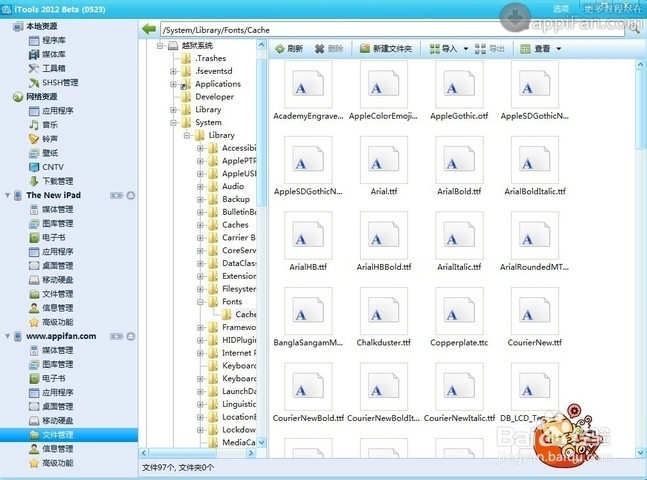Collapse the 越狱系统 root node
The image size is (647, 480).
tap(160, 46)
